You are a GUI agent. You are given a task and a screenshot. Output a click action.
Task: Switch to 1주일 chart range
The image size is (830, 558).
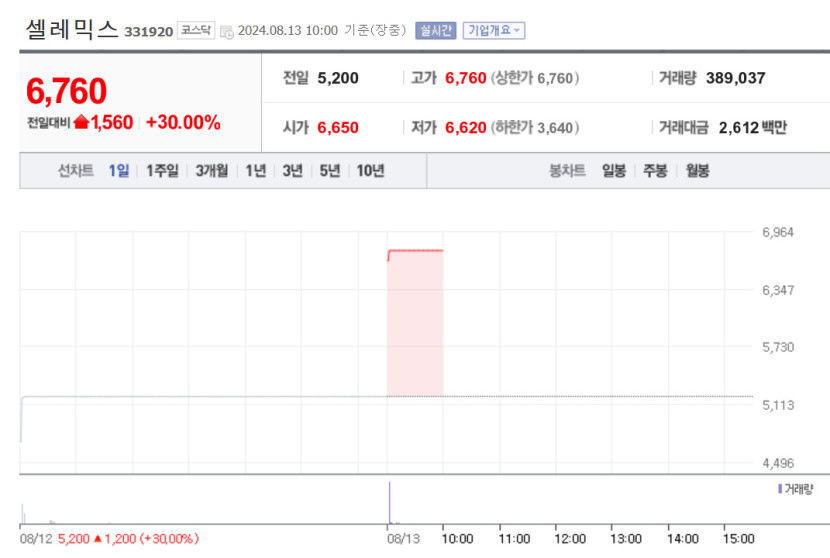162,170
